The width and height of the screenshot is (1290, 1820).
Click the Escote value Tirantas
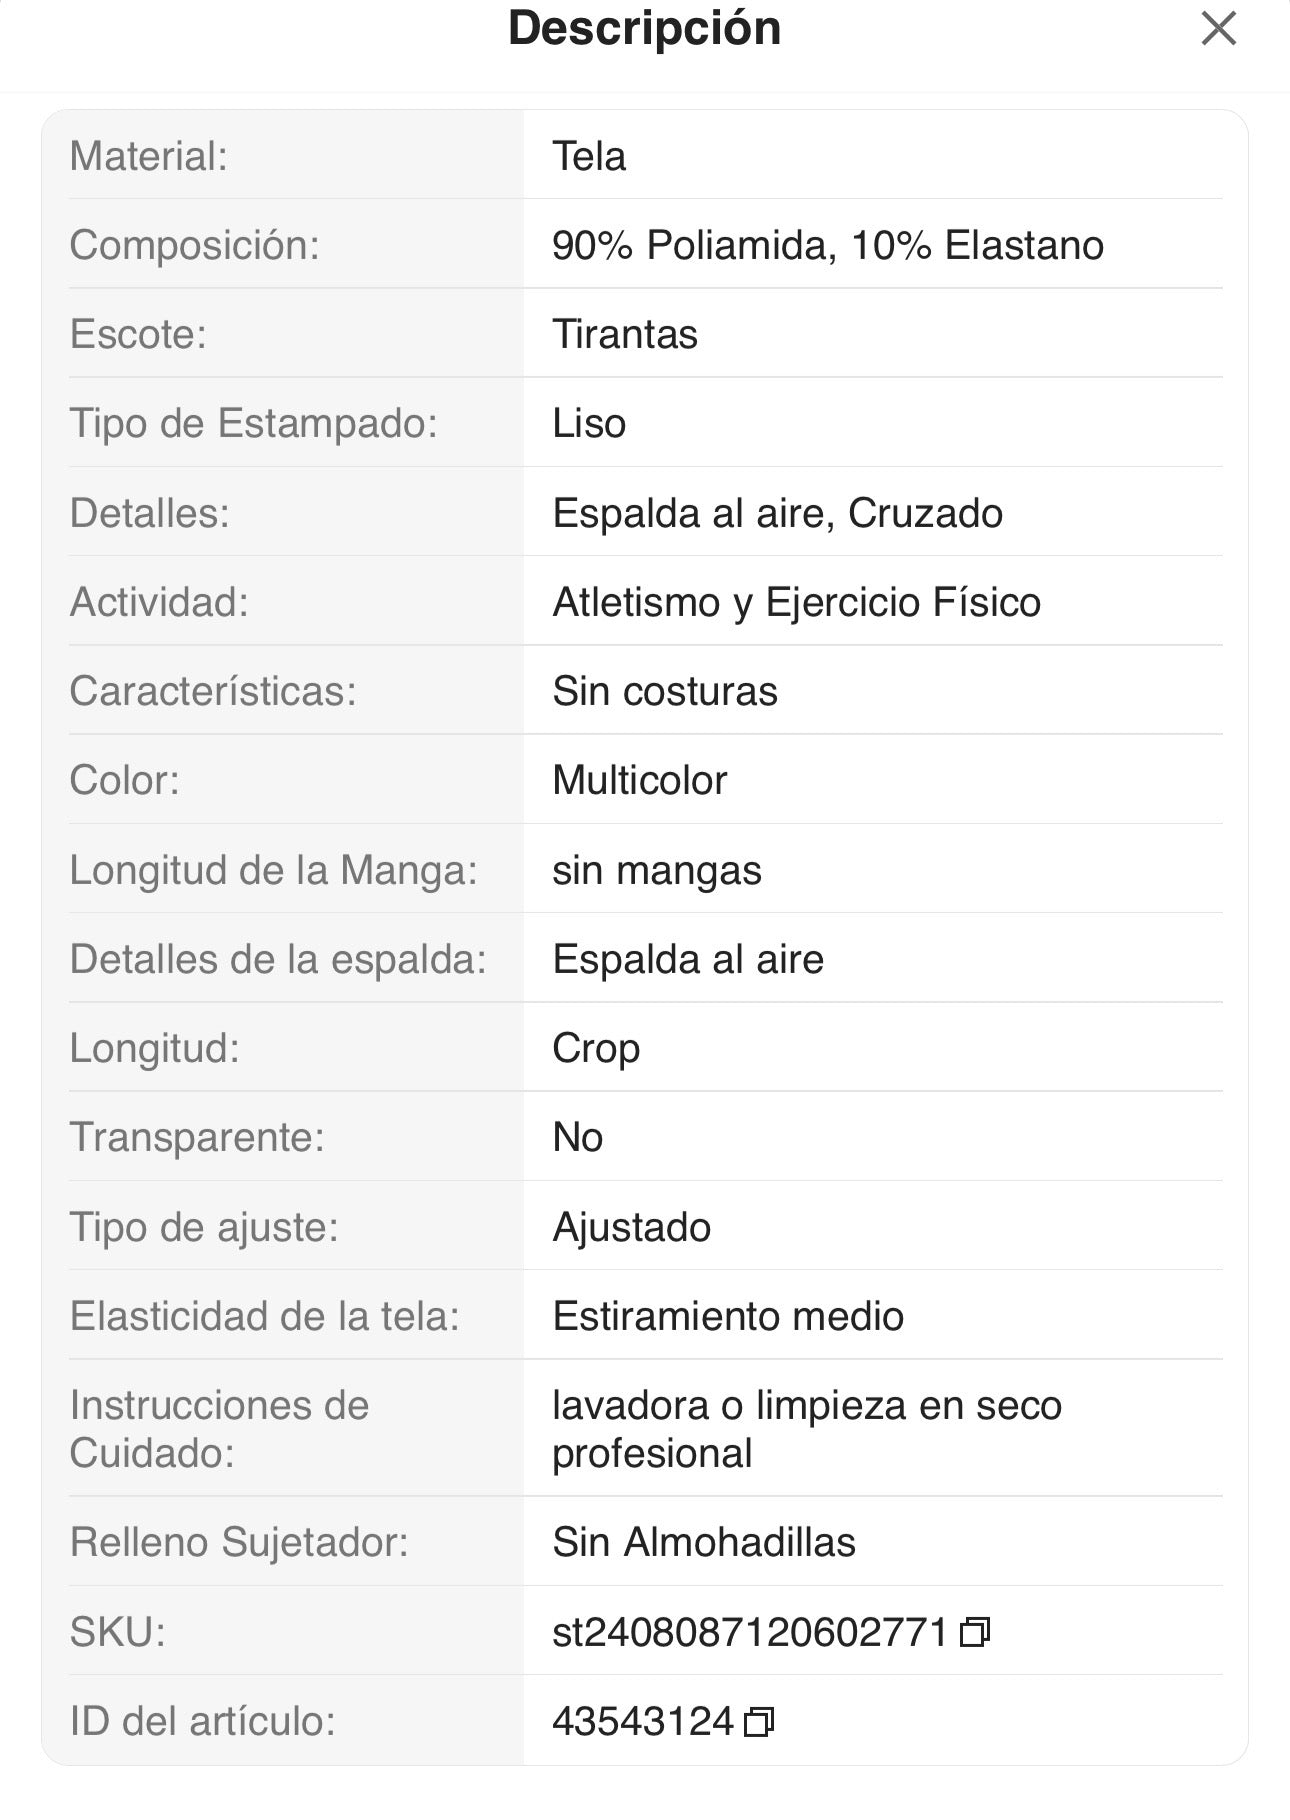coord(625,335)
